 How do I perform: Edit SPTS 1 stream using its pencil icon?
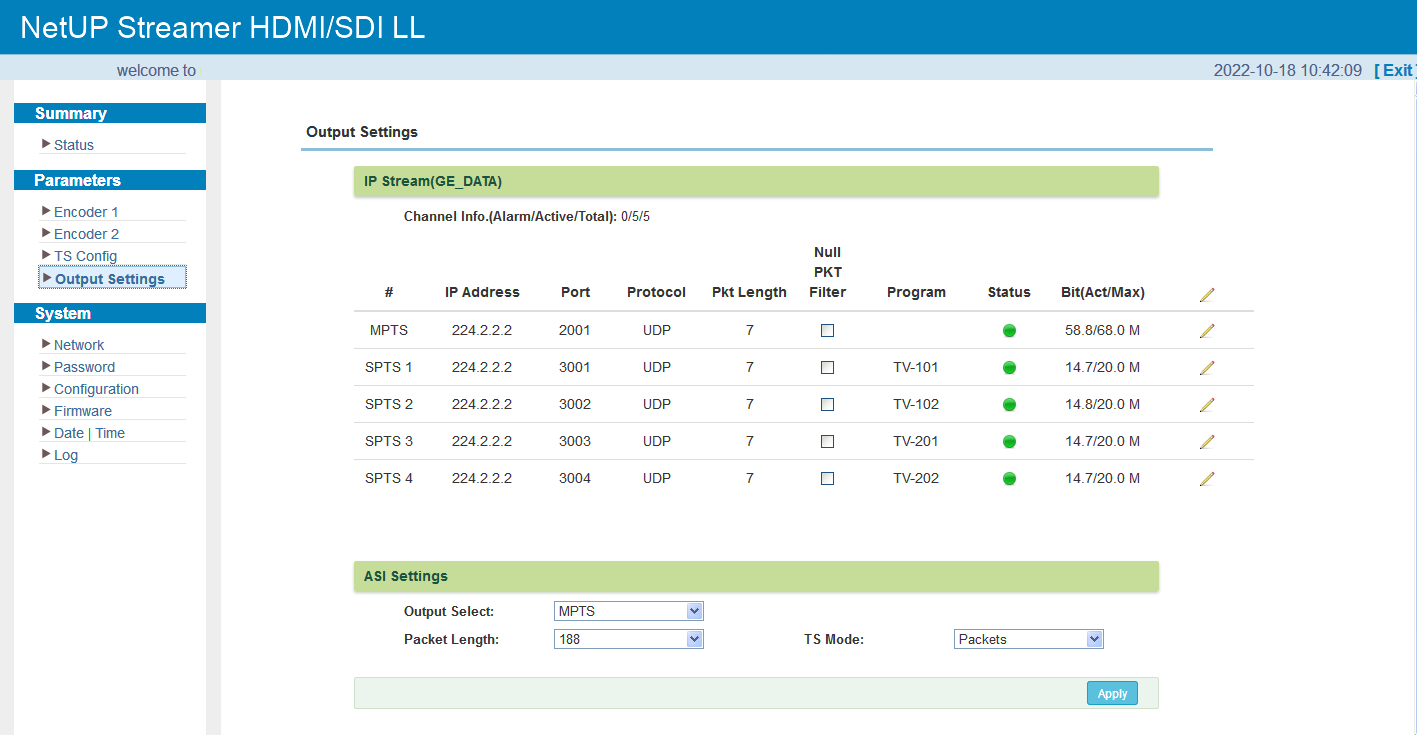tap(1207, 368)
